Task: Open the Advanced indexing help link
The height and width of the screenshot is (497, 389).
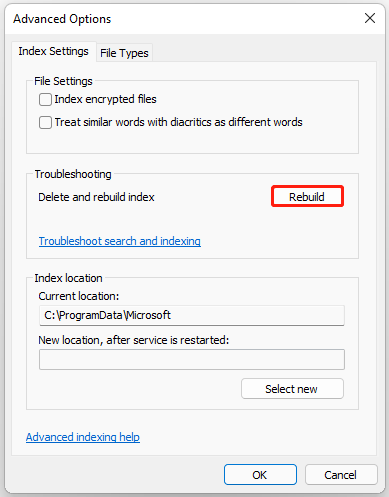Action: click(83, 437)
